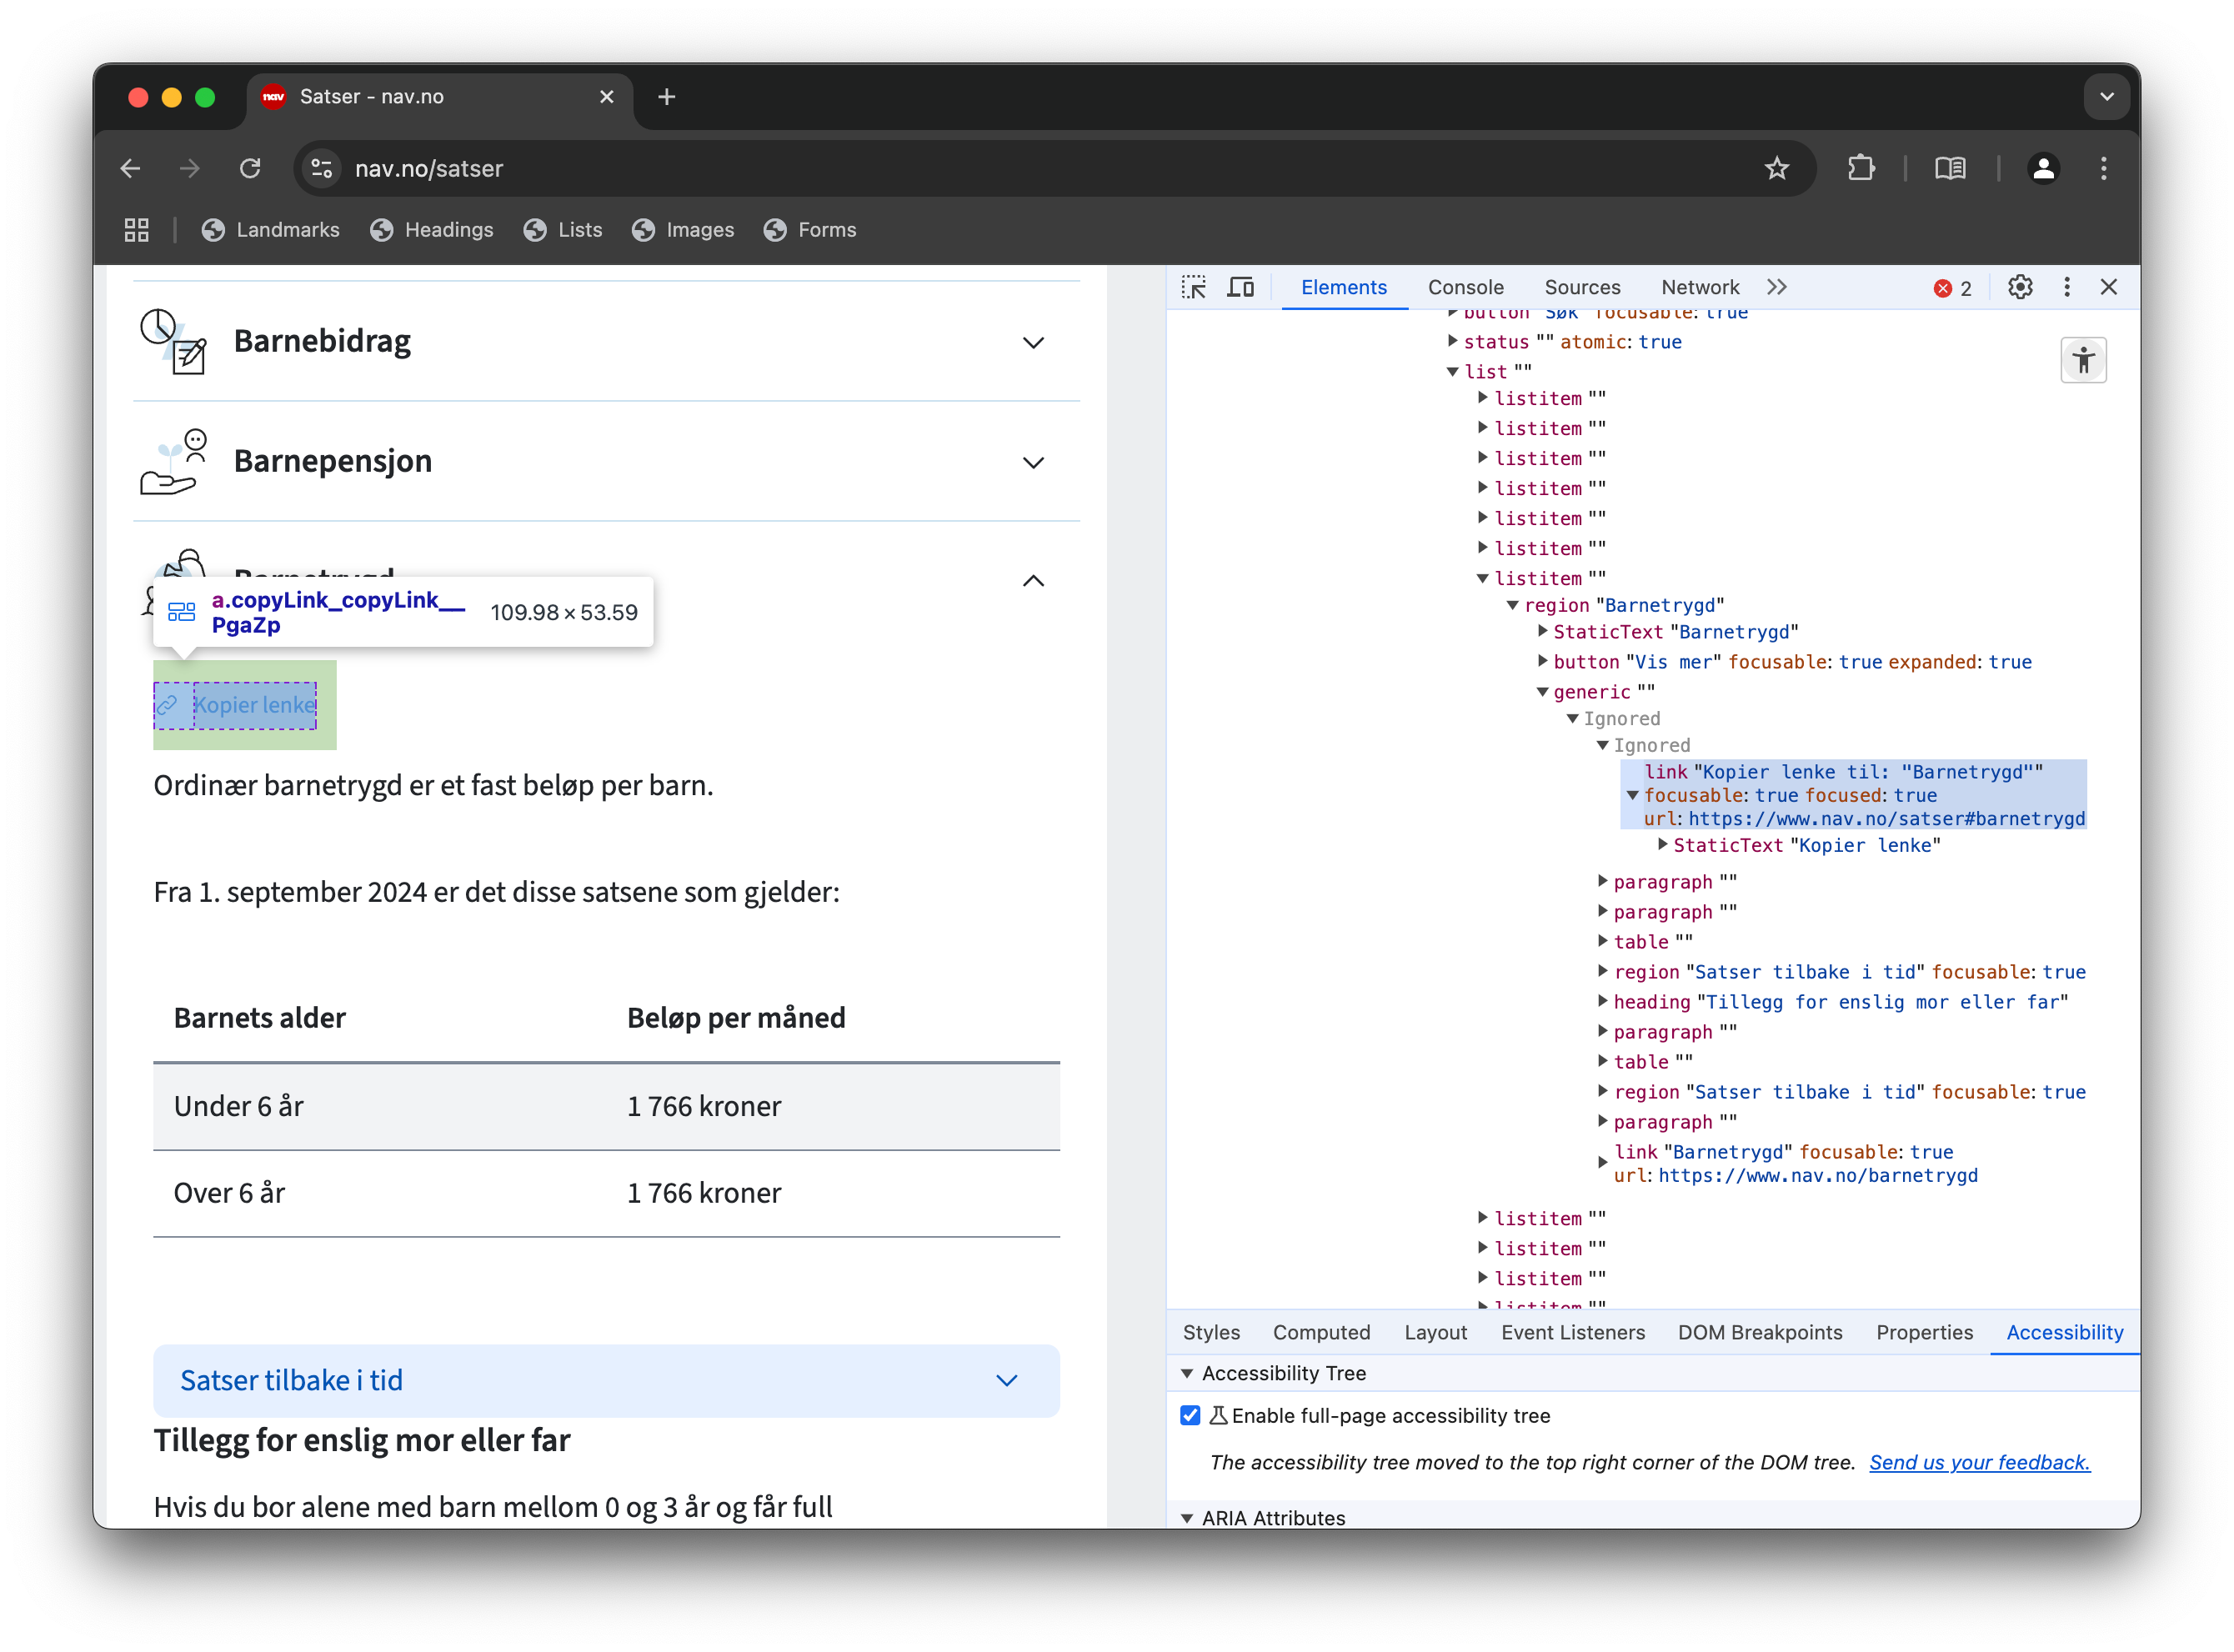Toggle the device toolbar icon

coord(1241,288)
